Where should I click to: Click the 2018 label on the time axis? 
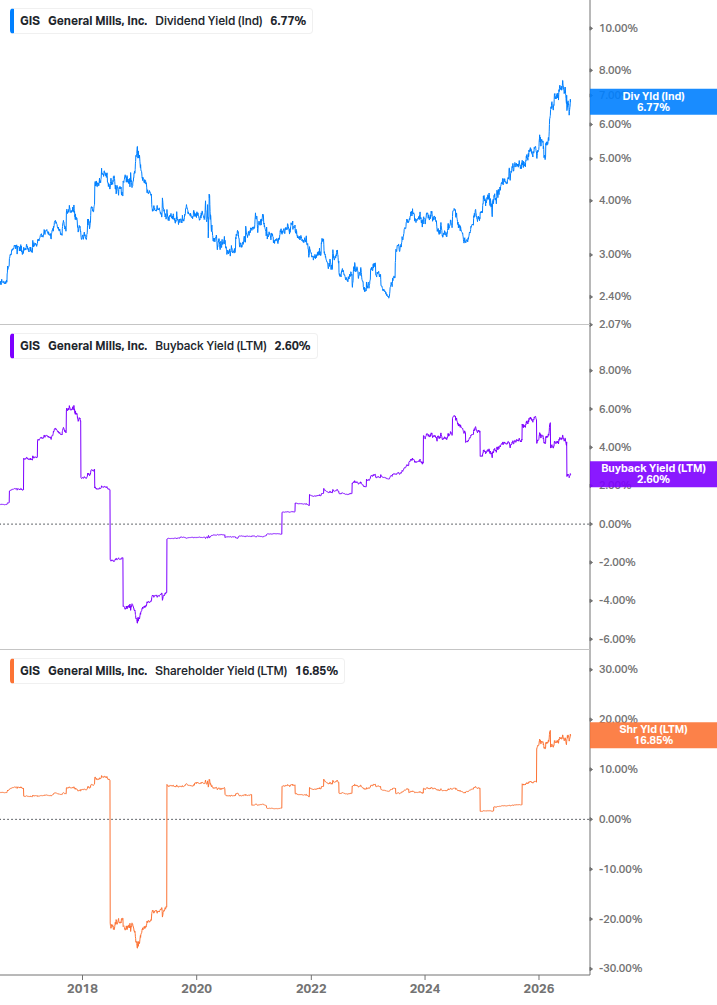click(83, 988)
